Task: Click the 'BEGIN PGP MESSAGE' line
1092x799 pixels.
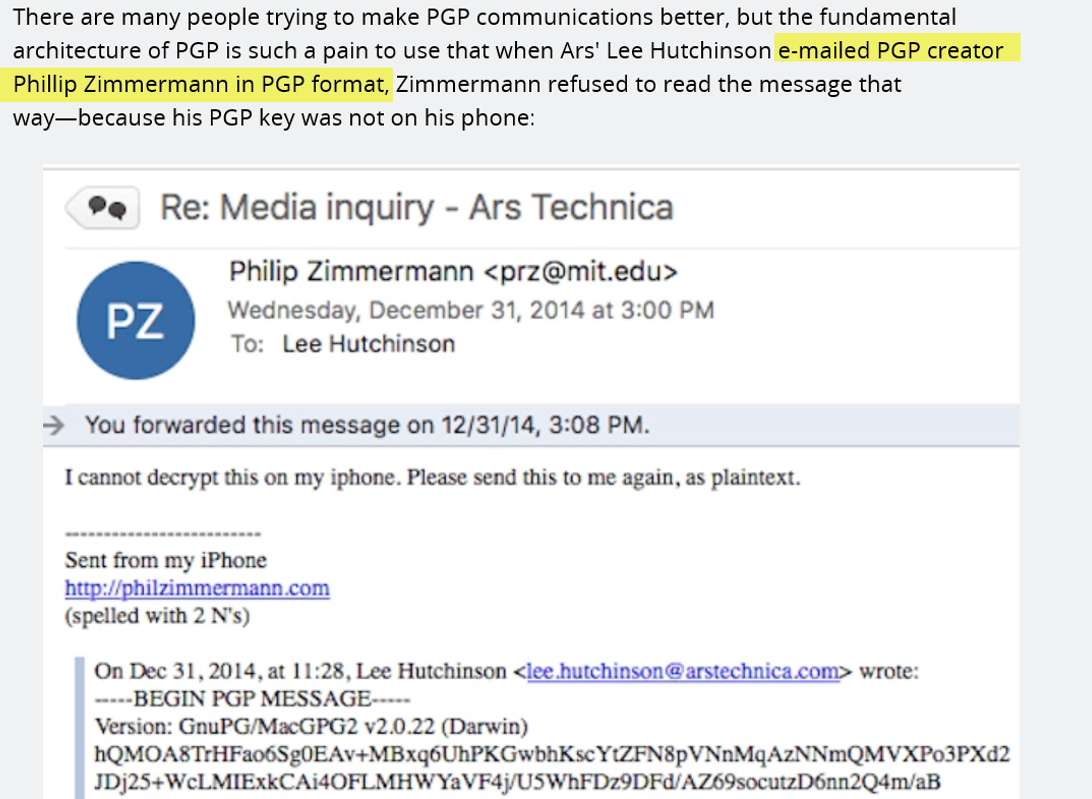Action: click(252, 699)
